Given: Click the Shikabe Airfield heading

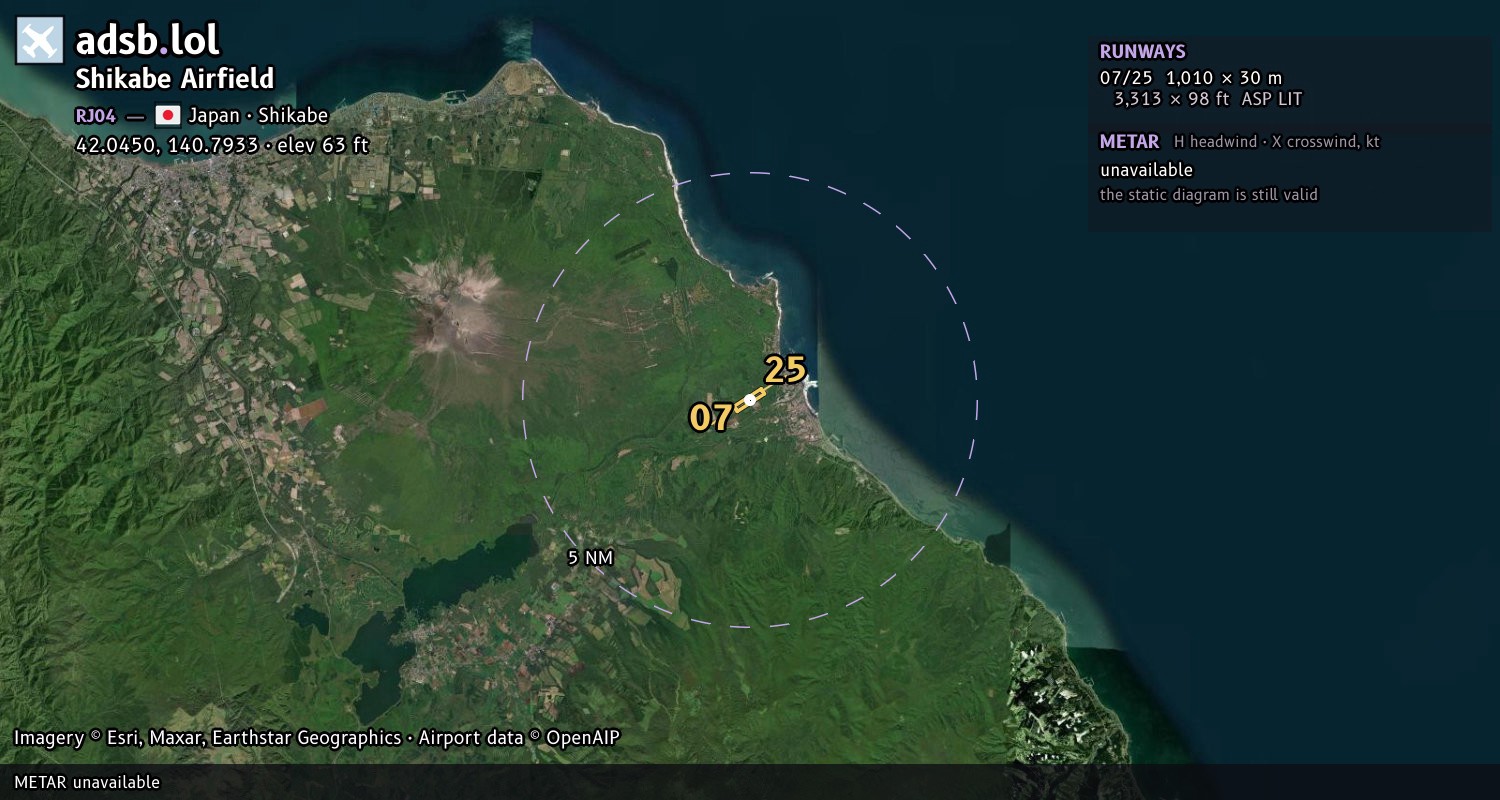Looking at the screenshot, I should pyautogui.click(x=175, y=79).
